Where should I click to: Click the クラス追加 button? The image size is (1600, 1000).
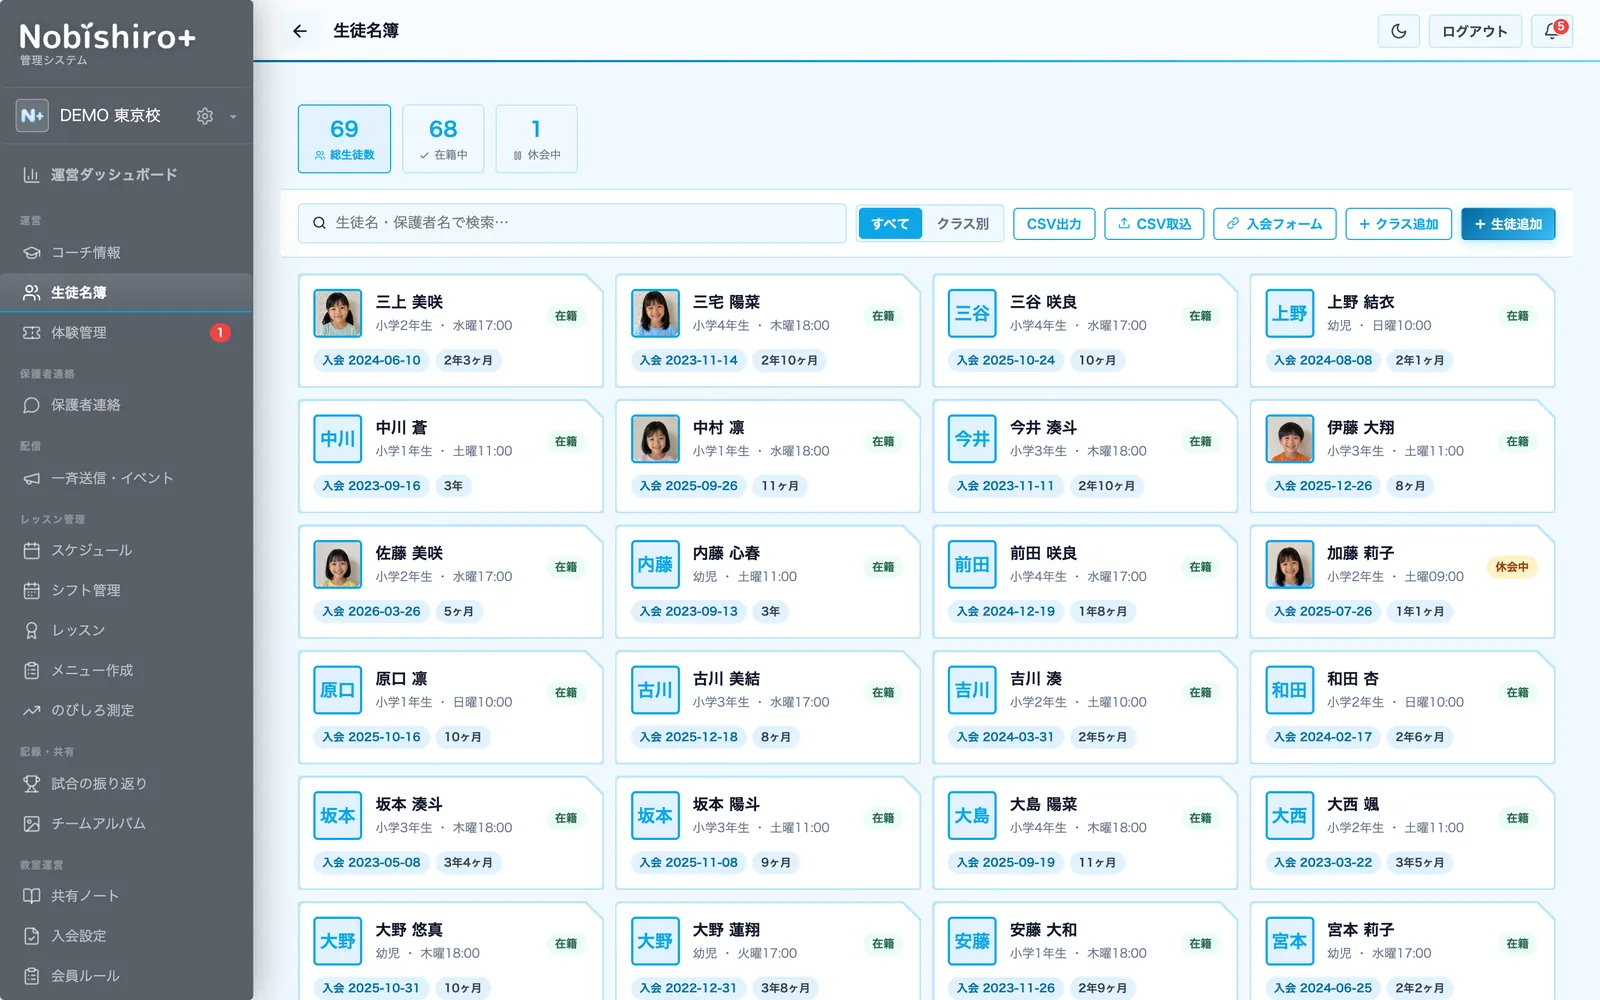coord(1398,224)
